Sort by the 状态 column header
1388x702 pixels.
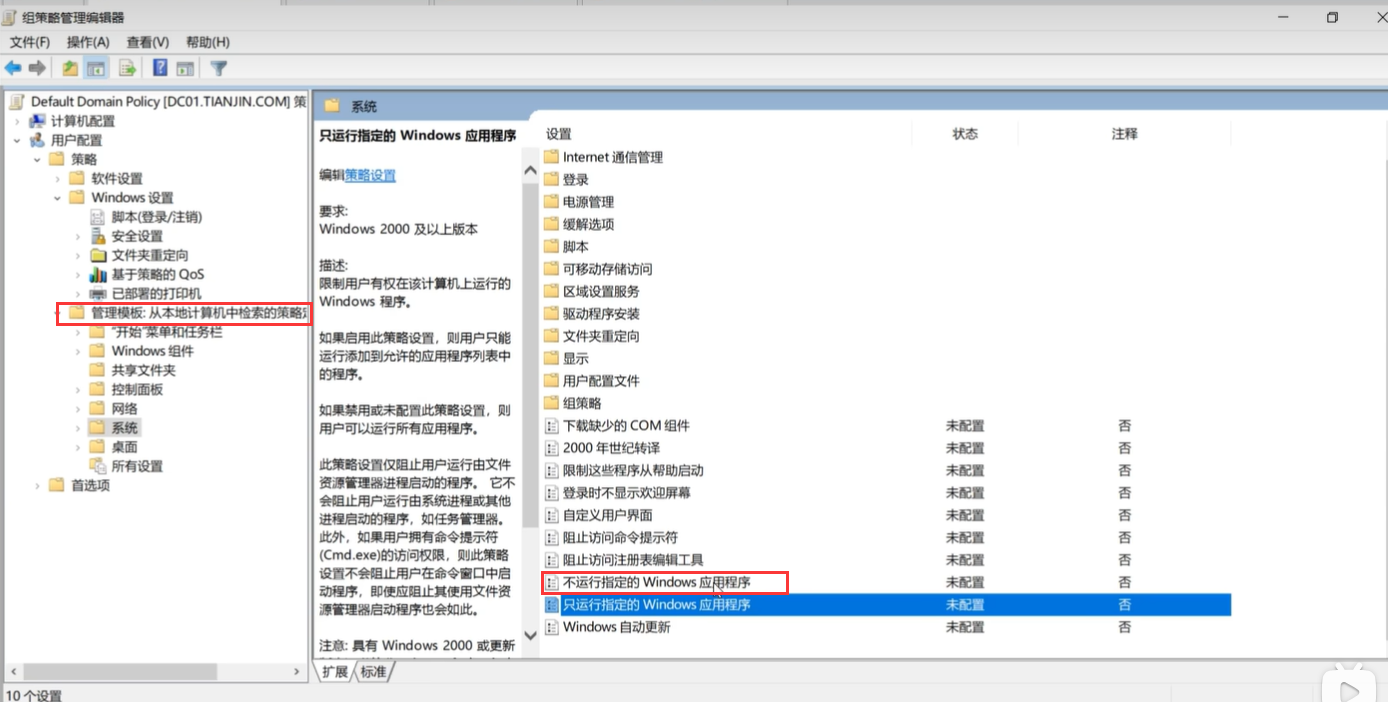pos(965,134)
